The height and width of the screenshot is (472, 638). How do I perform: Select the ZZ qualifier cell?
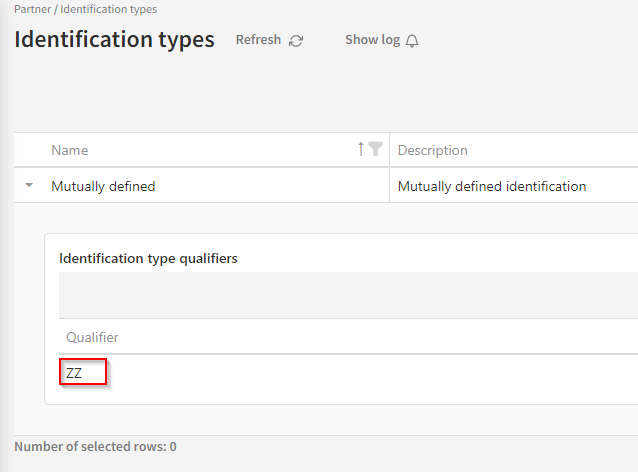pyautogui.click(x=75, y=373)
